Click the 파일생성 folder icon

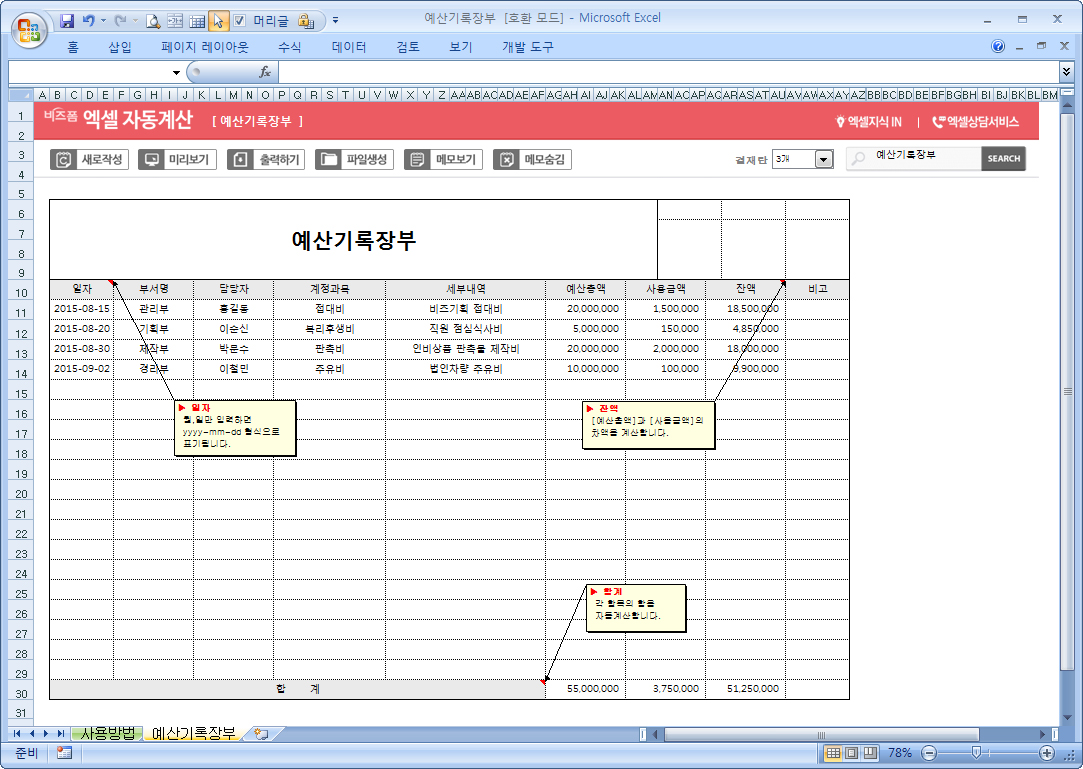coord(329,160)
